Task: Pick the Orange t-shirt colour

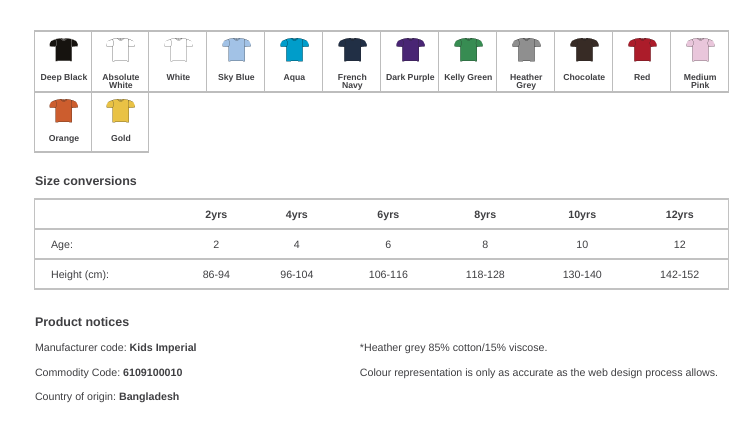Action: pyautogui.click(x=64, y=111)
